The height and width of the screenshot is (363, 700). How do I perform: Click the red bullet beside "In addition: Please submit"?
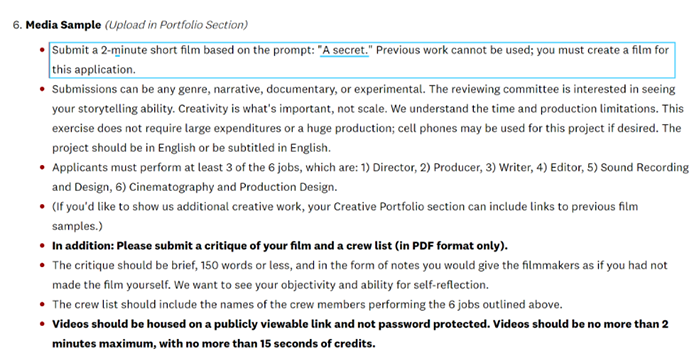click(42, 246)
